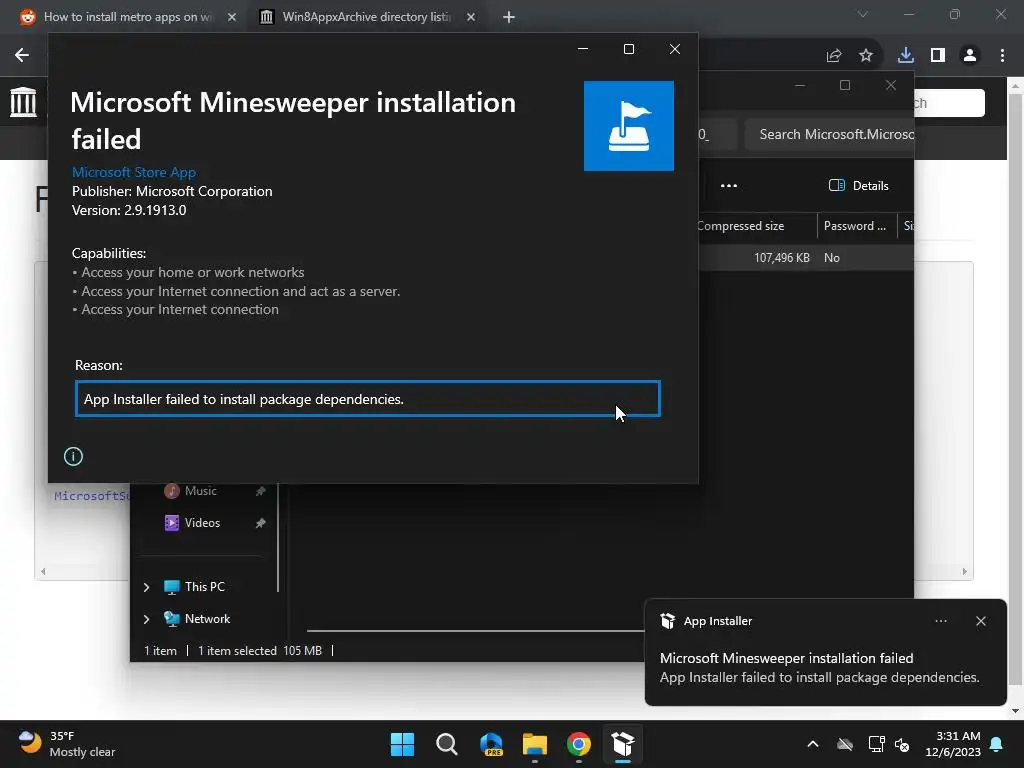Click the No password cell

click(831, 258)
